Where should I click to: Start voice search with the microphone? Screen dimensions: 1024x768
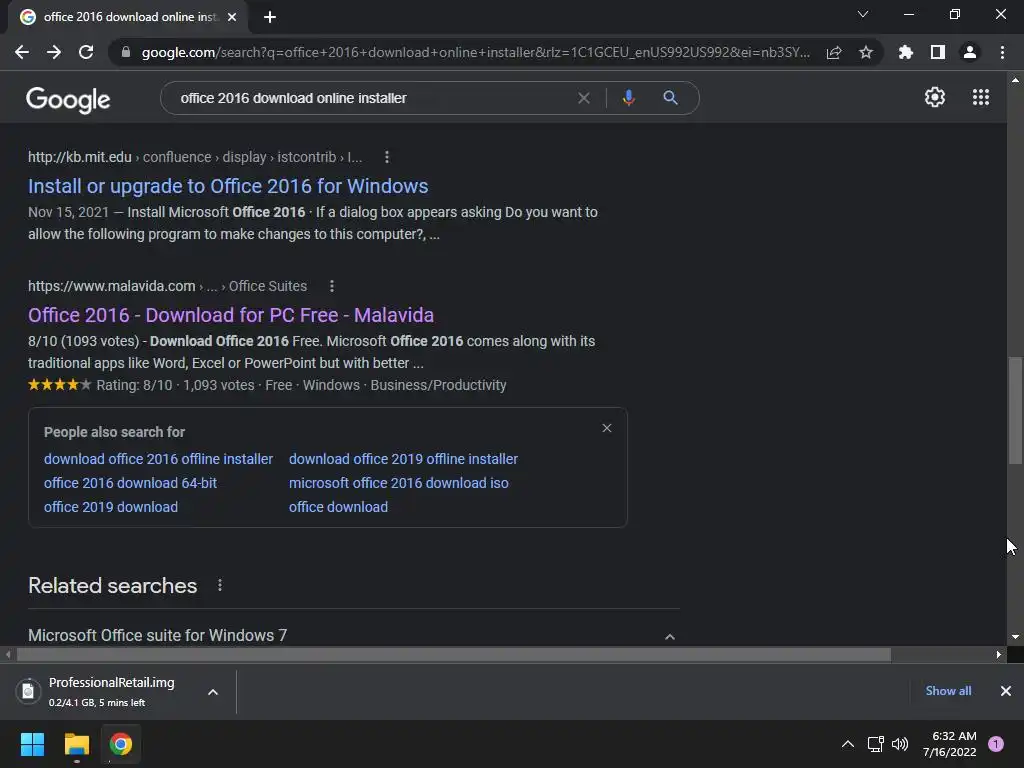628,98
